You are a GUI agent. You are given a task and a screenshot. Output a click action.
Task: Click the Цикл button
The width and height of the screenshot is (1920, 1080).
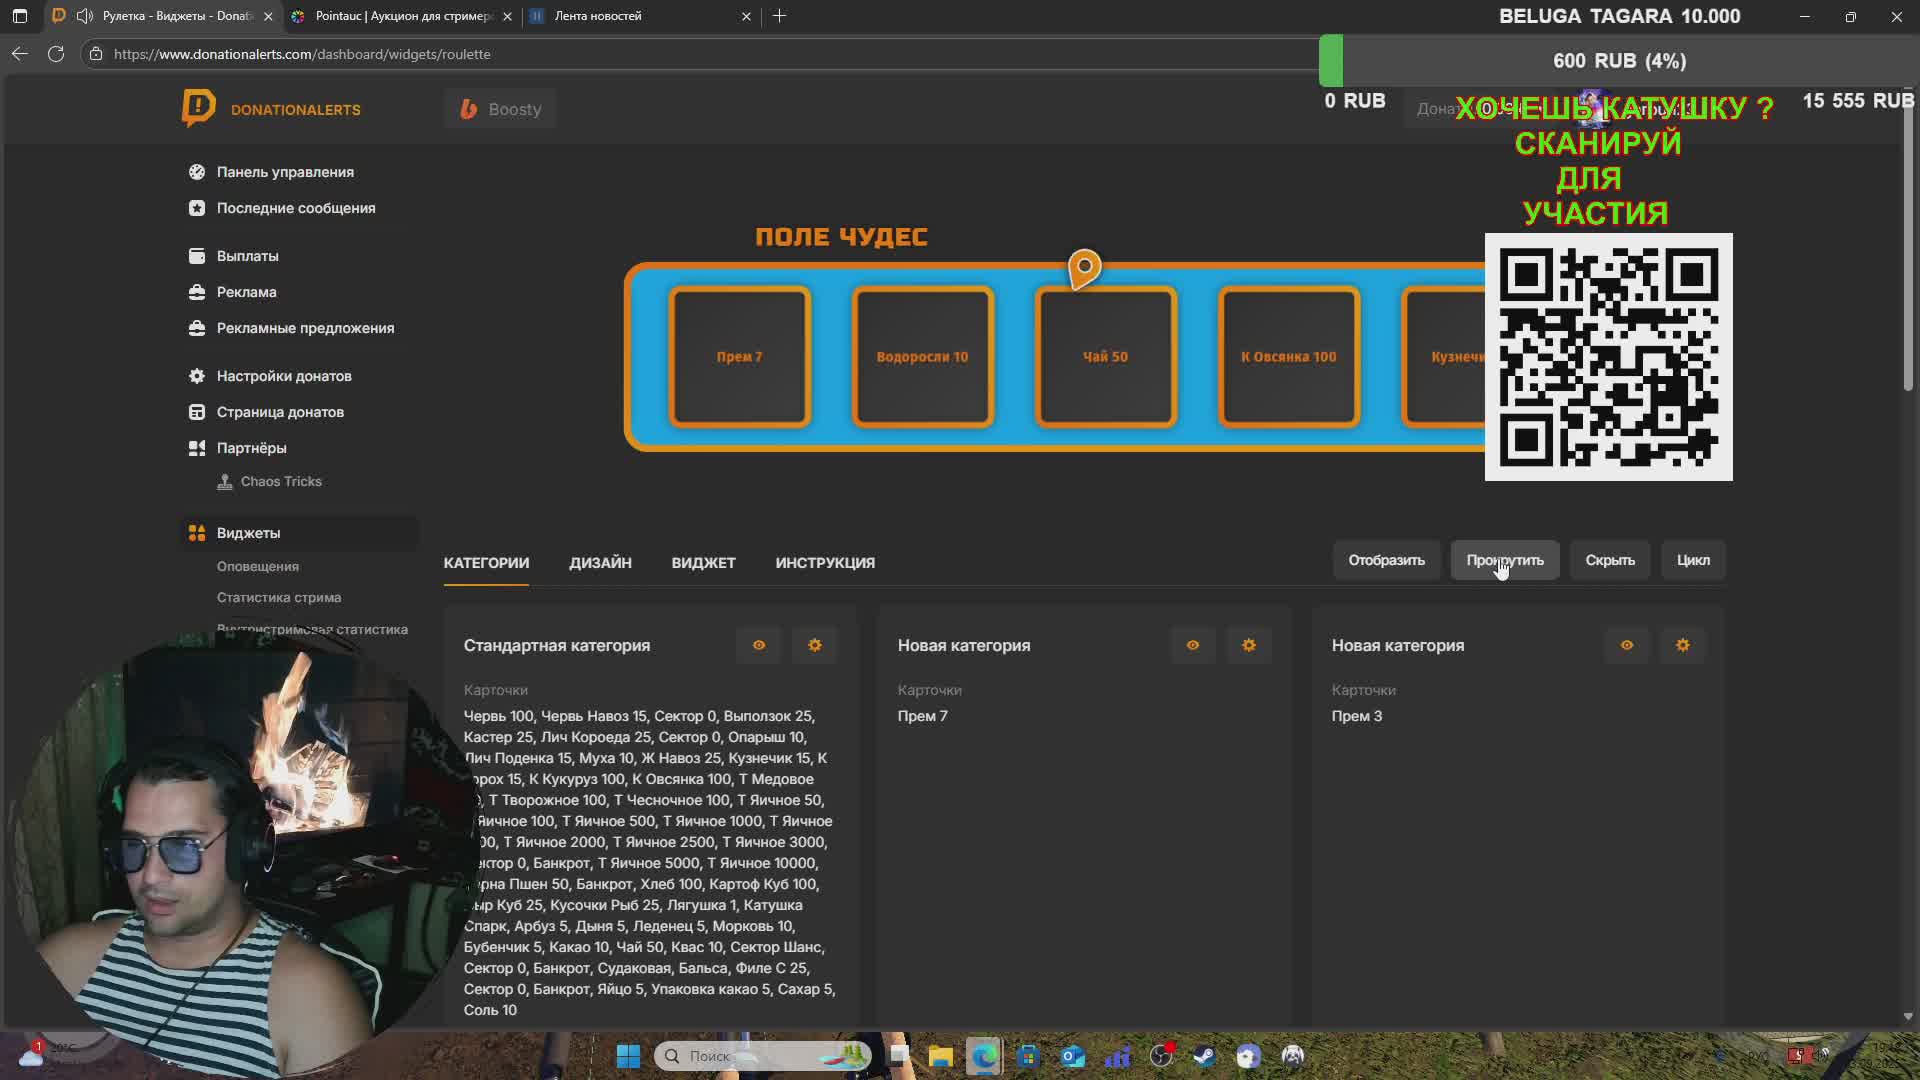pyautogui.click(x=1693, y=560)
